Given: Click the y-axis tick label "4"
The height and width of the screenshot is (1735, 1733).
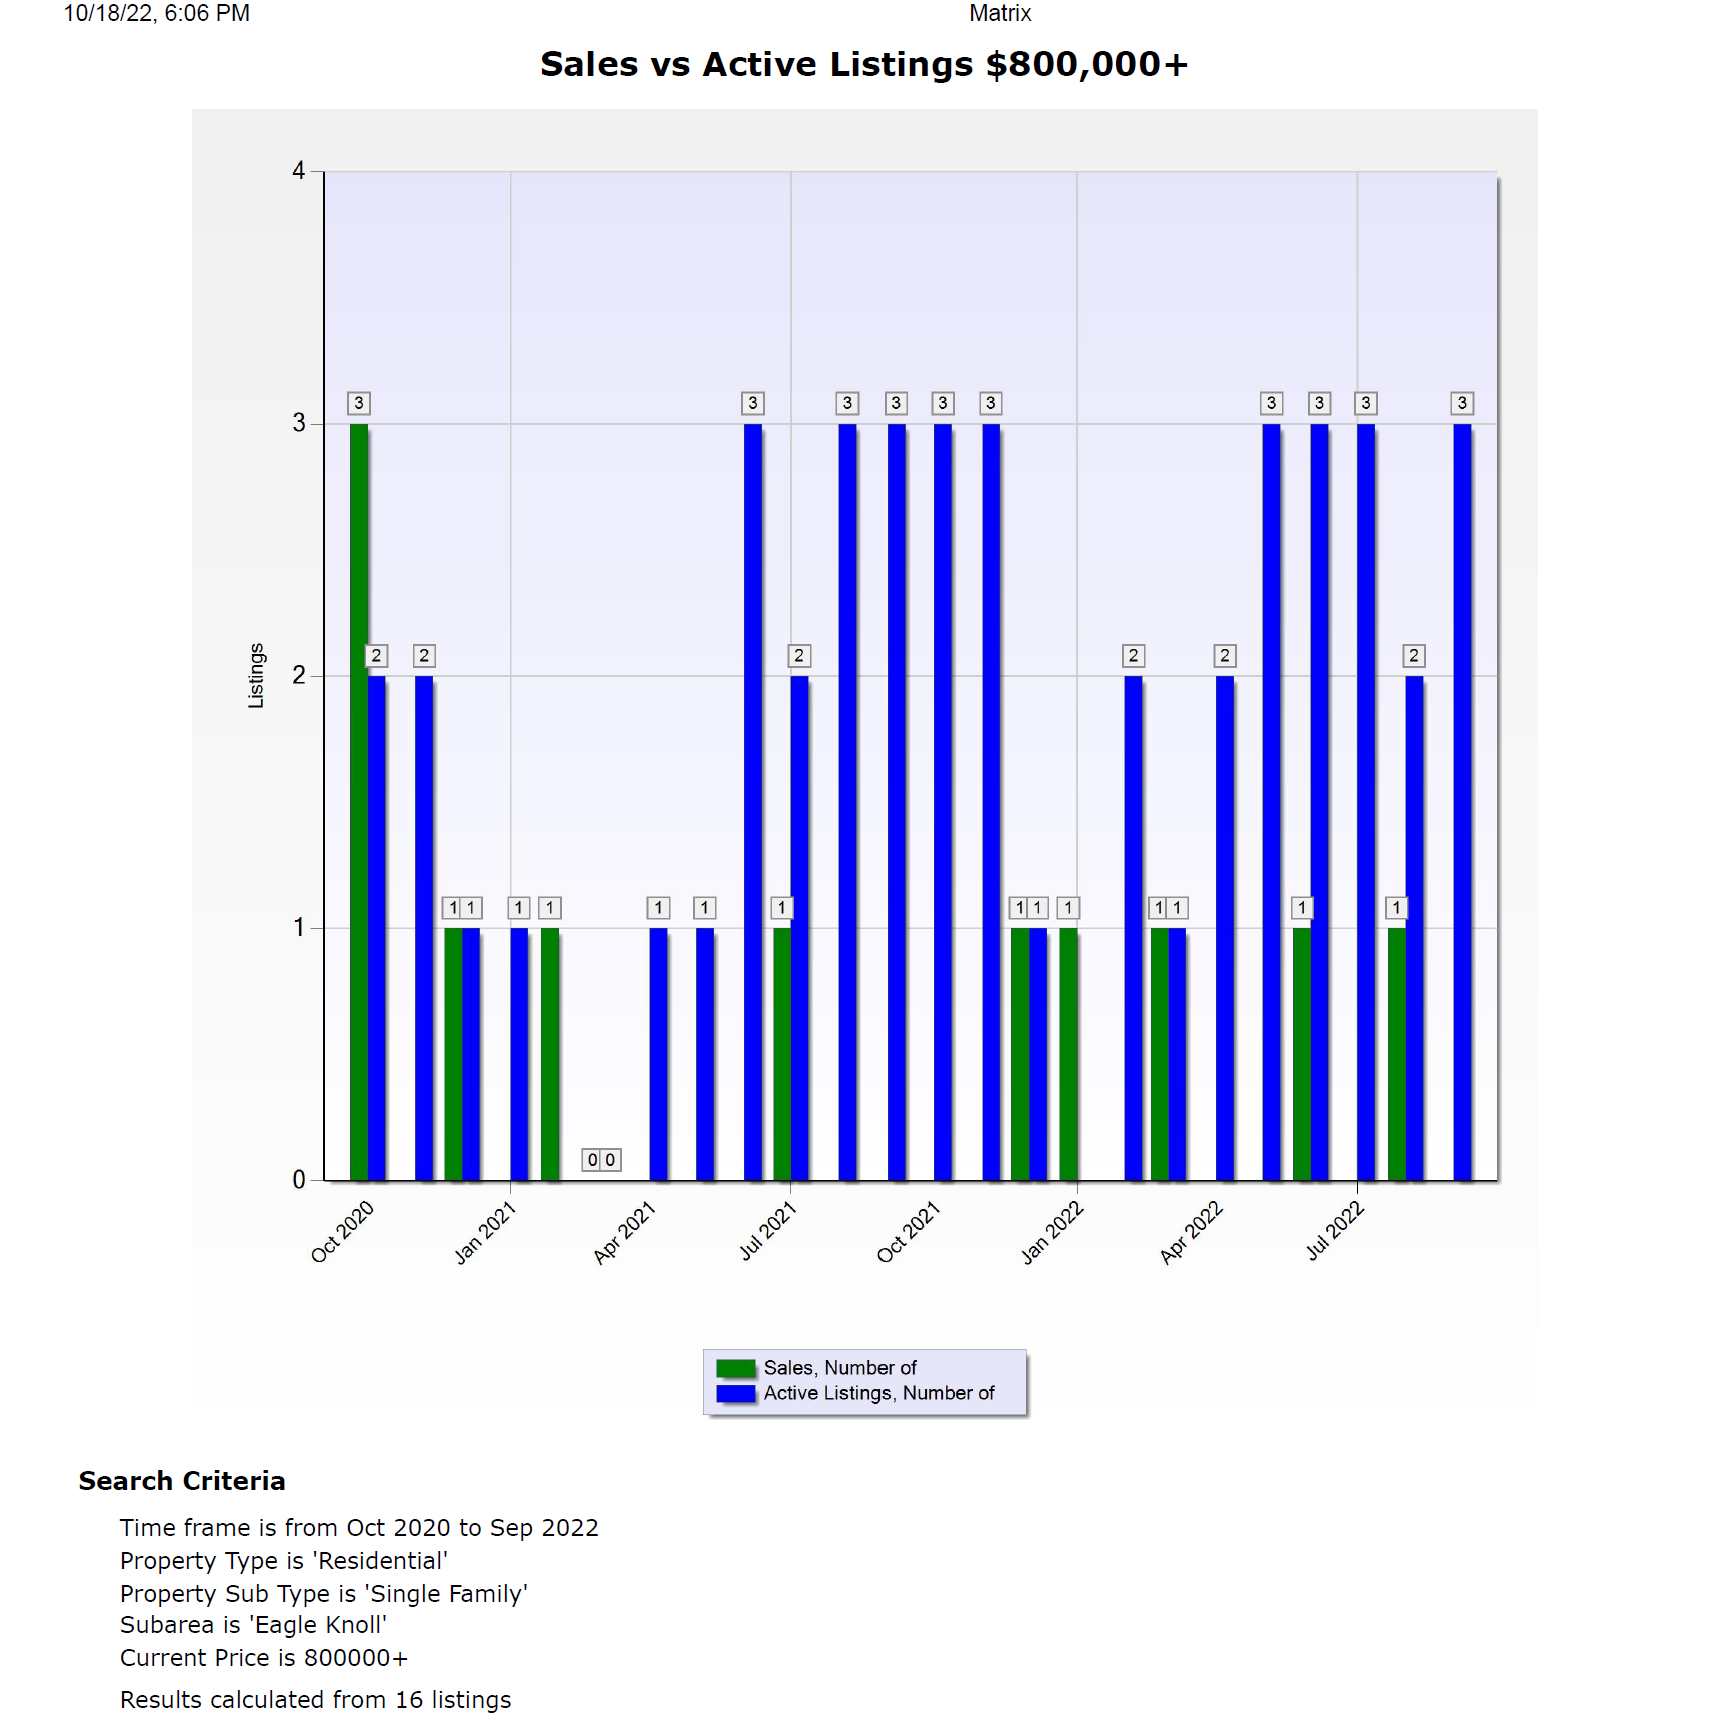Looking at the screenshot, I should point(298,171).
